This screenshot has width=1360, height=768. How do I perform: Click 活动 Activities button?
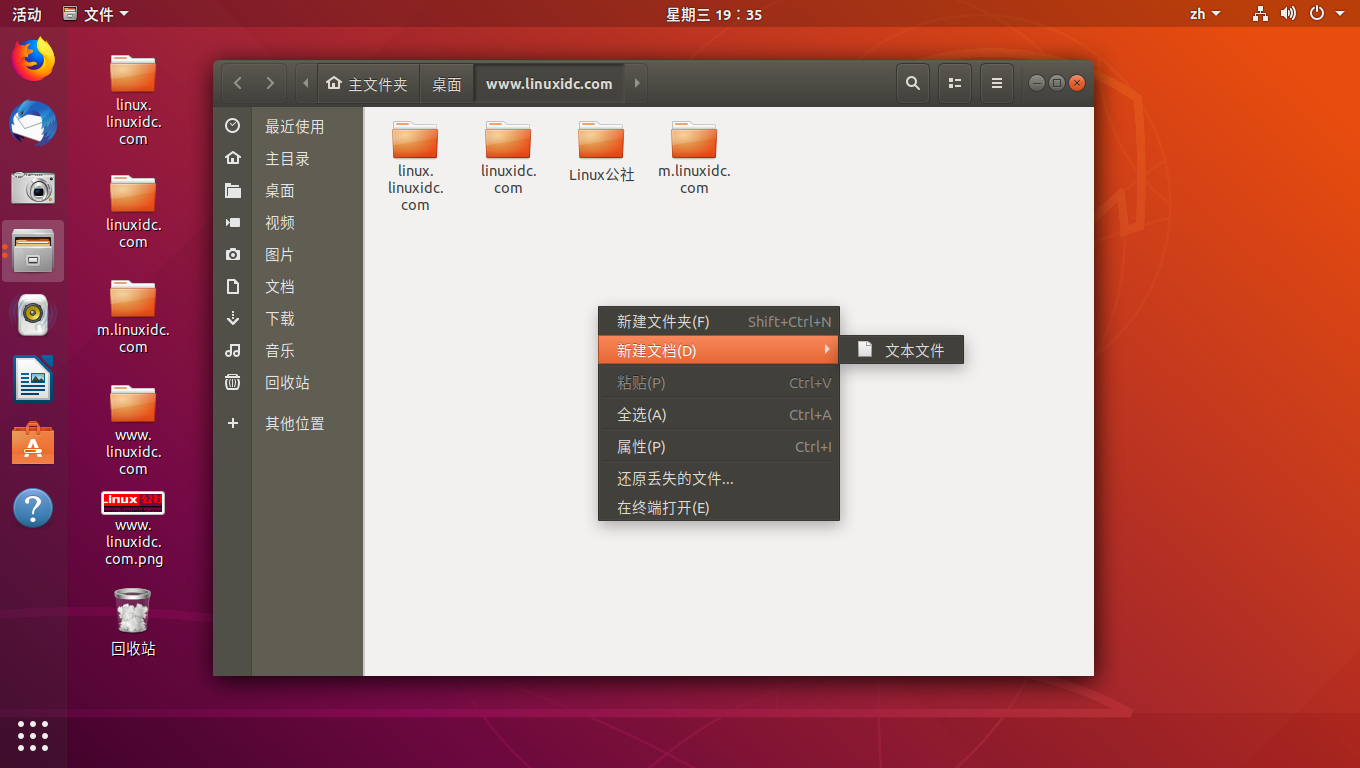(x=27, y=14)
